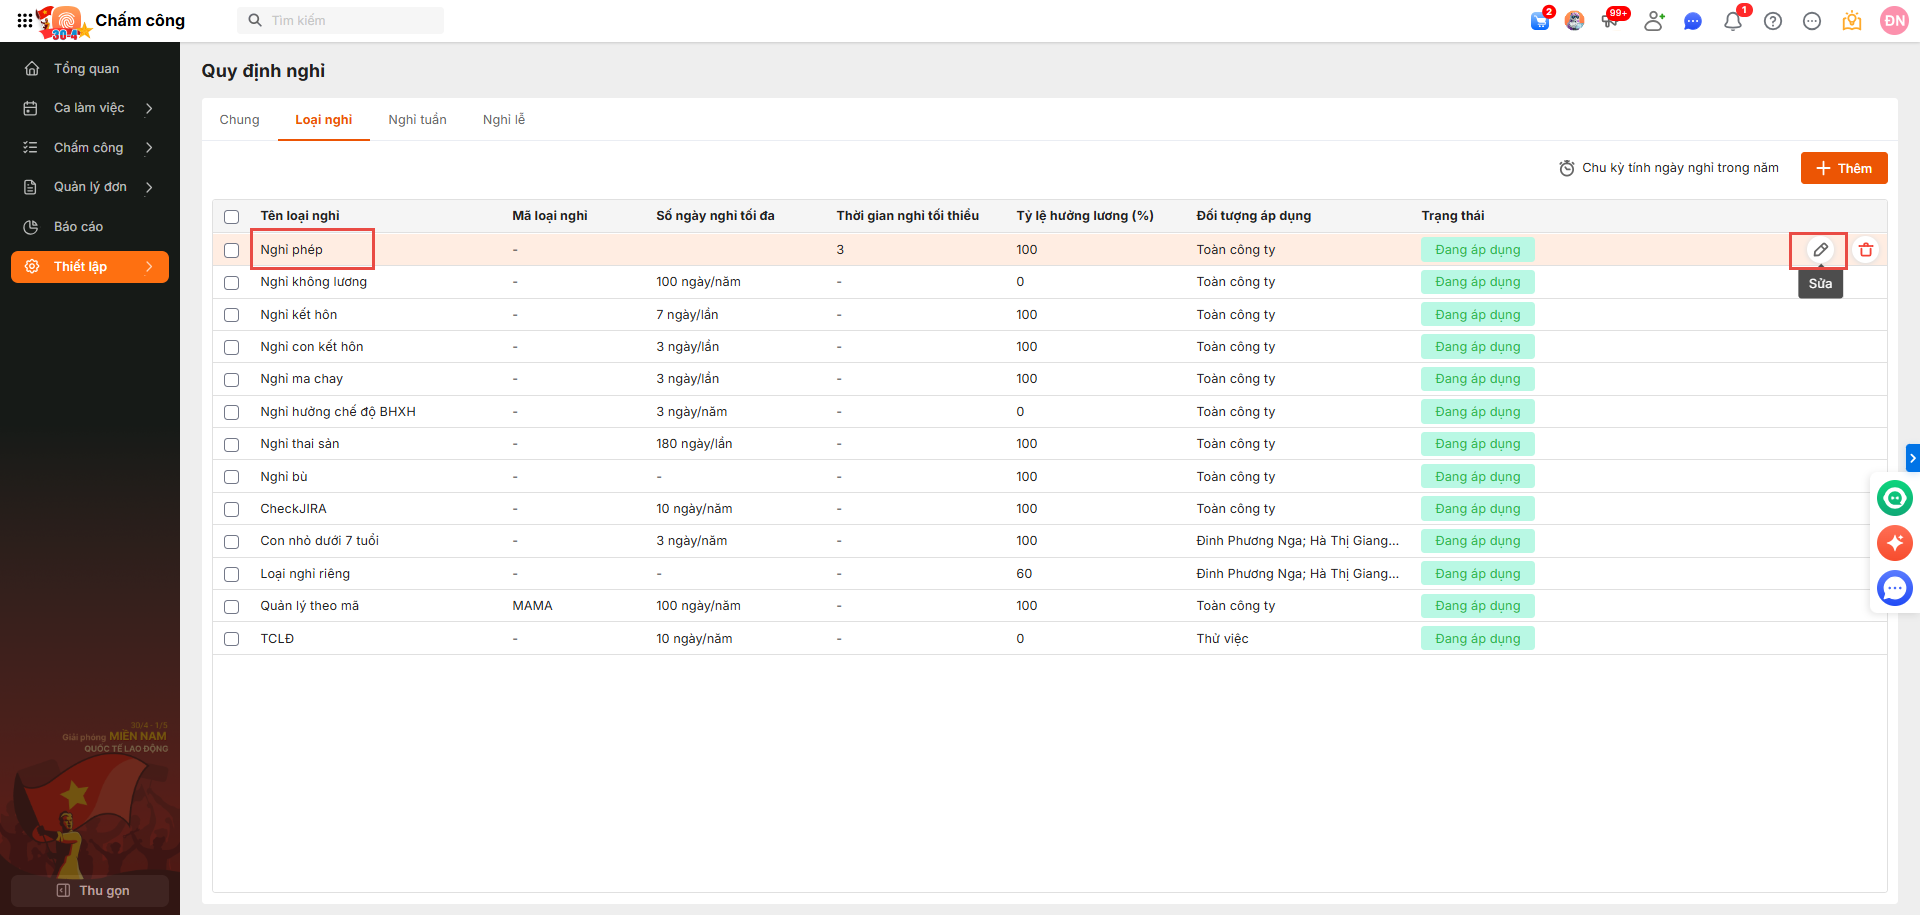The width and height of the screenshot is (1920, 915).
Task: Open the blue chat messenger icon in header
Action: coord(1693,21)
